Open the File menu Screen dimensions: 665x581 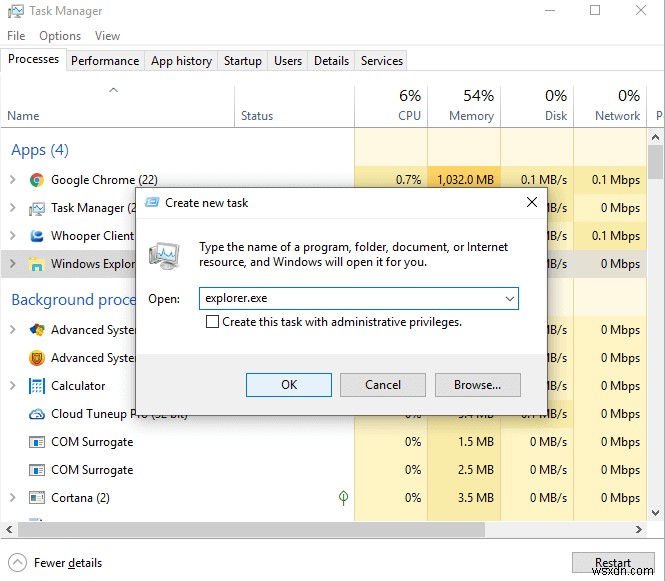click(16, 36)
